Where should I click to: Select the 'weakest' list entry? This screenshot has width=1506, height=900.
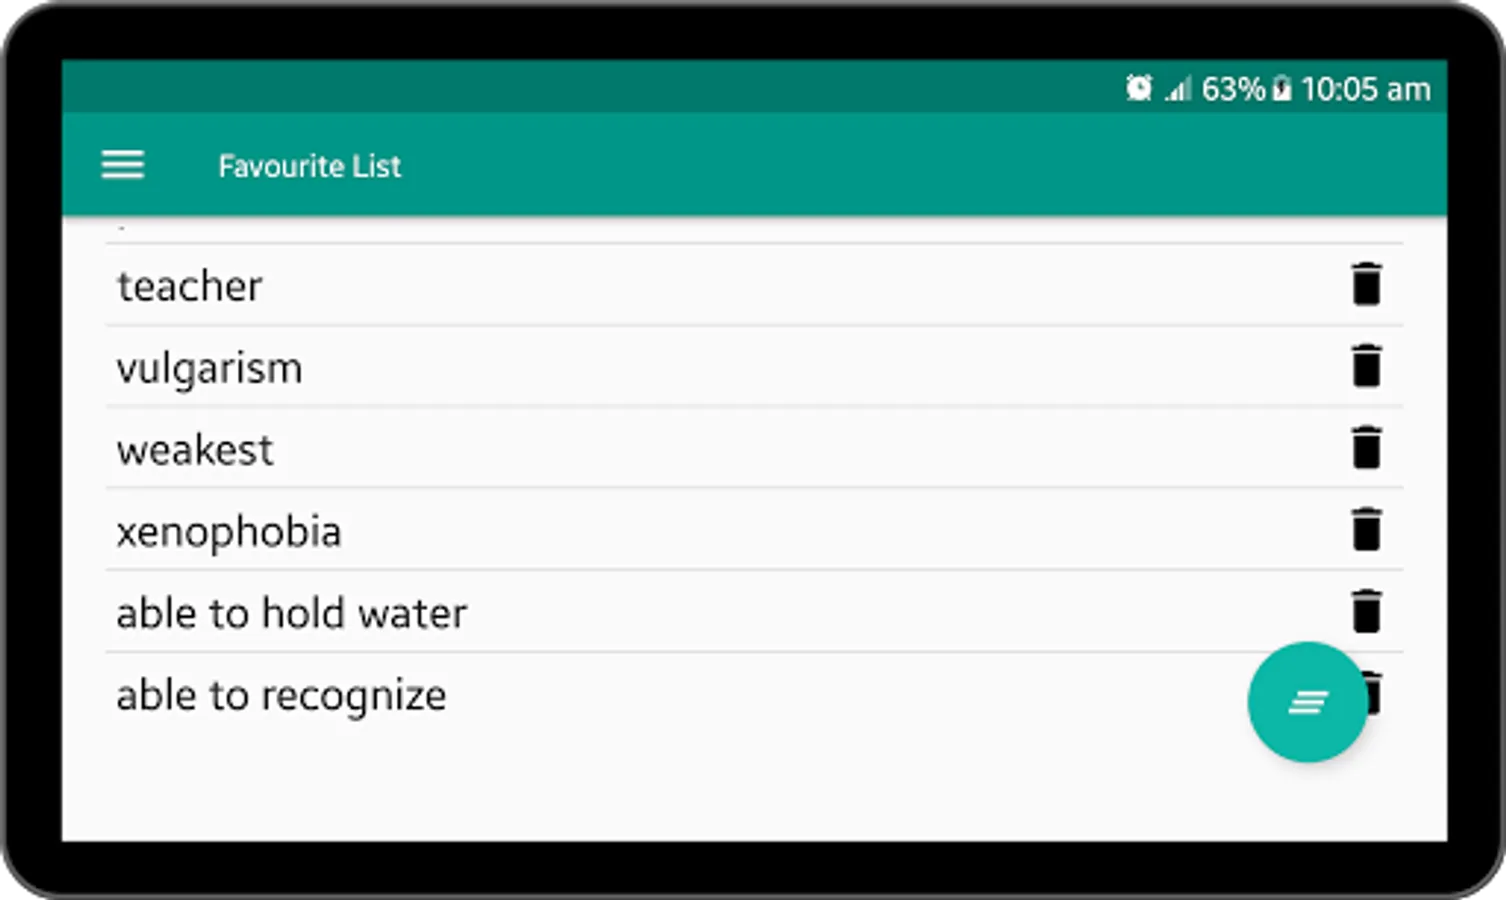coord(195,450)
